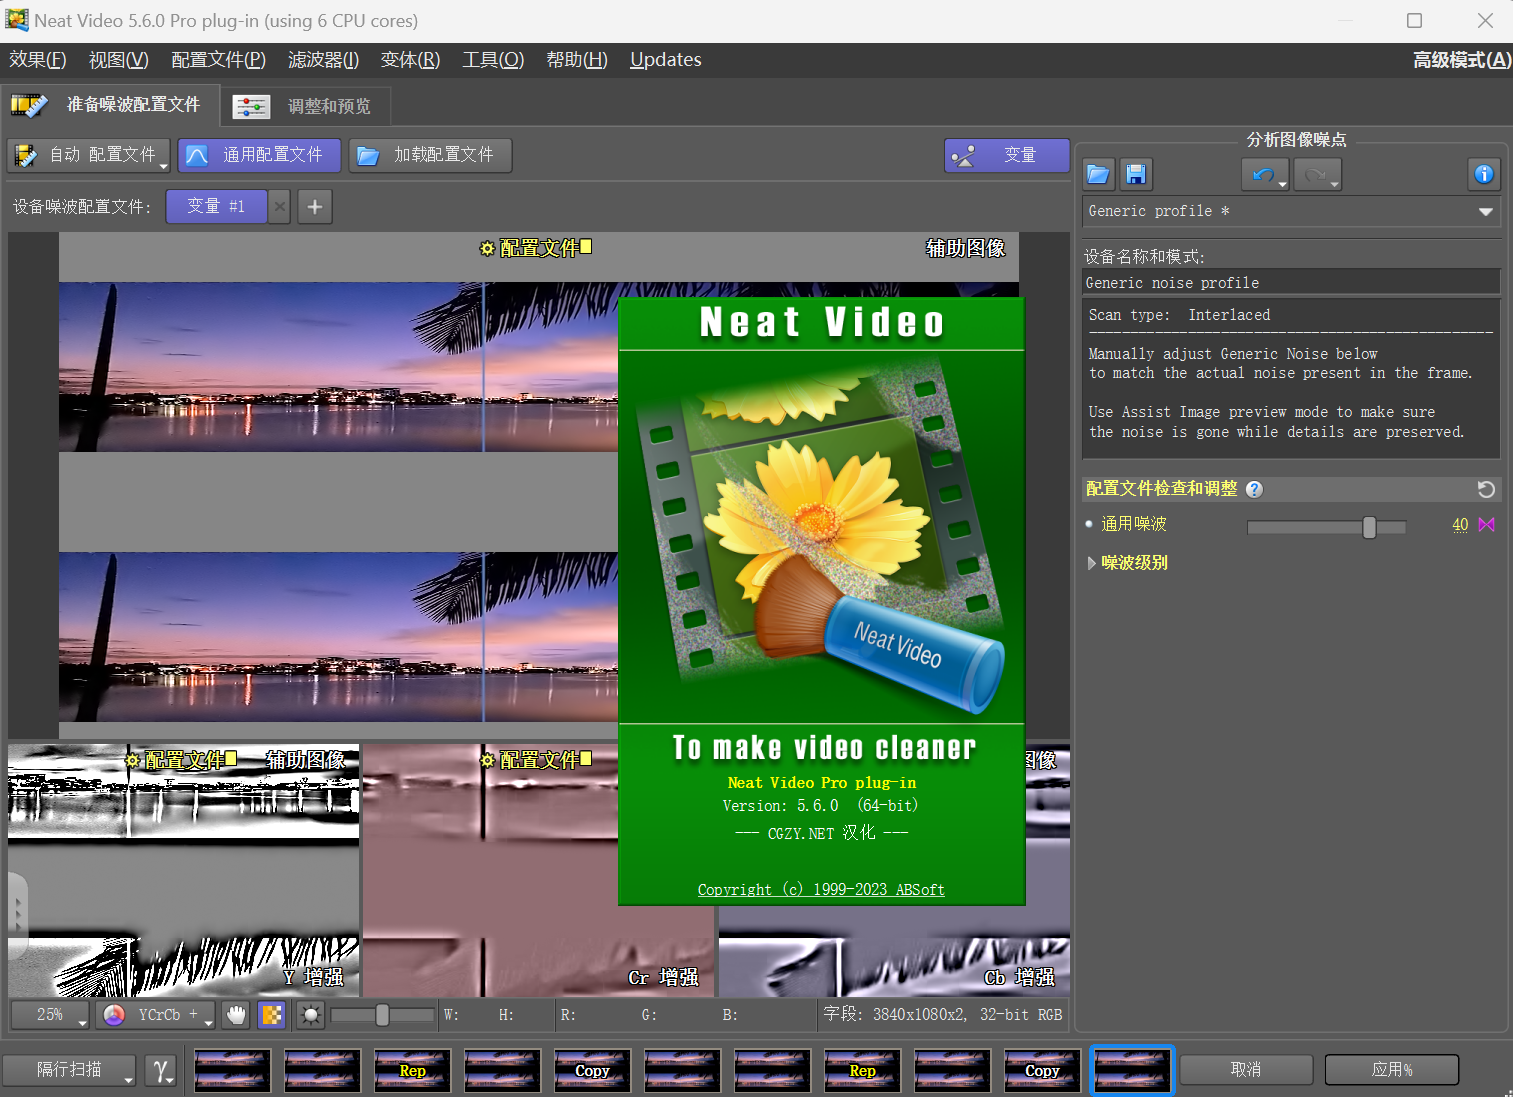Open the 配置文件(P) menu

219,60
